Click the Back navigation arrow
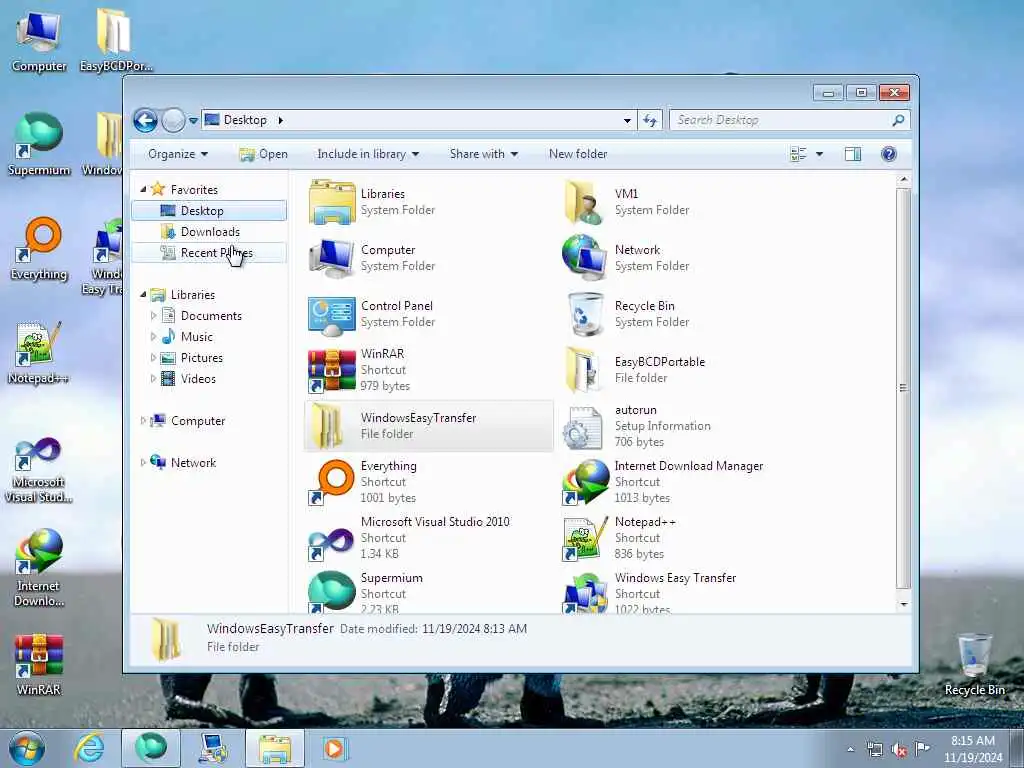 [146, 120]
